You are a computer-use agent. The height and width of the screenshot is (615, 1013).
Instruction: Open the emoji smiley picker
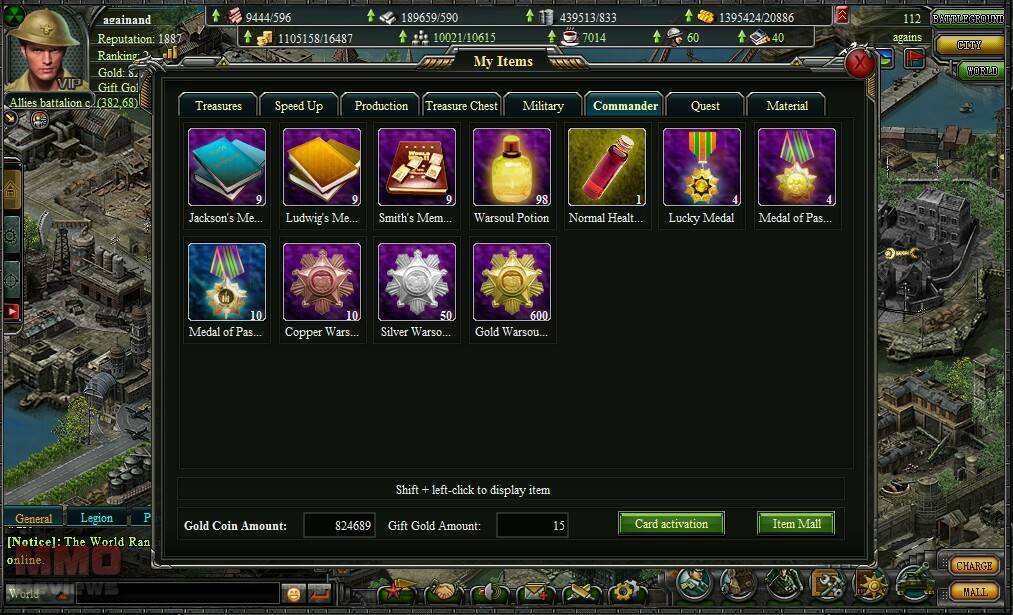tap(293, 593)
